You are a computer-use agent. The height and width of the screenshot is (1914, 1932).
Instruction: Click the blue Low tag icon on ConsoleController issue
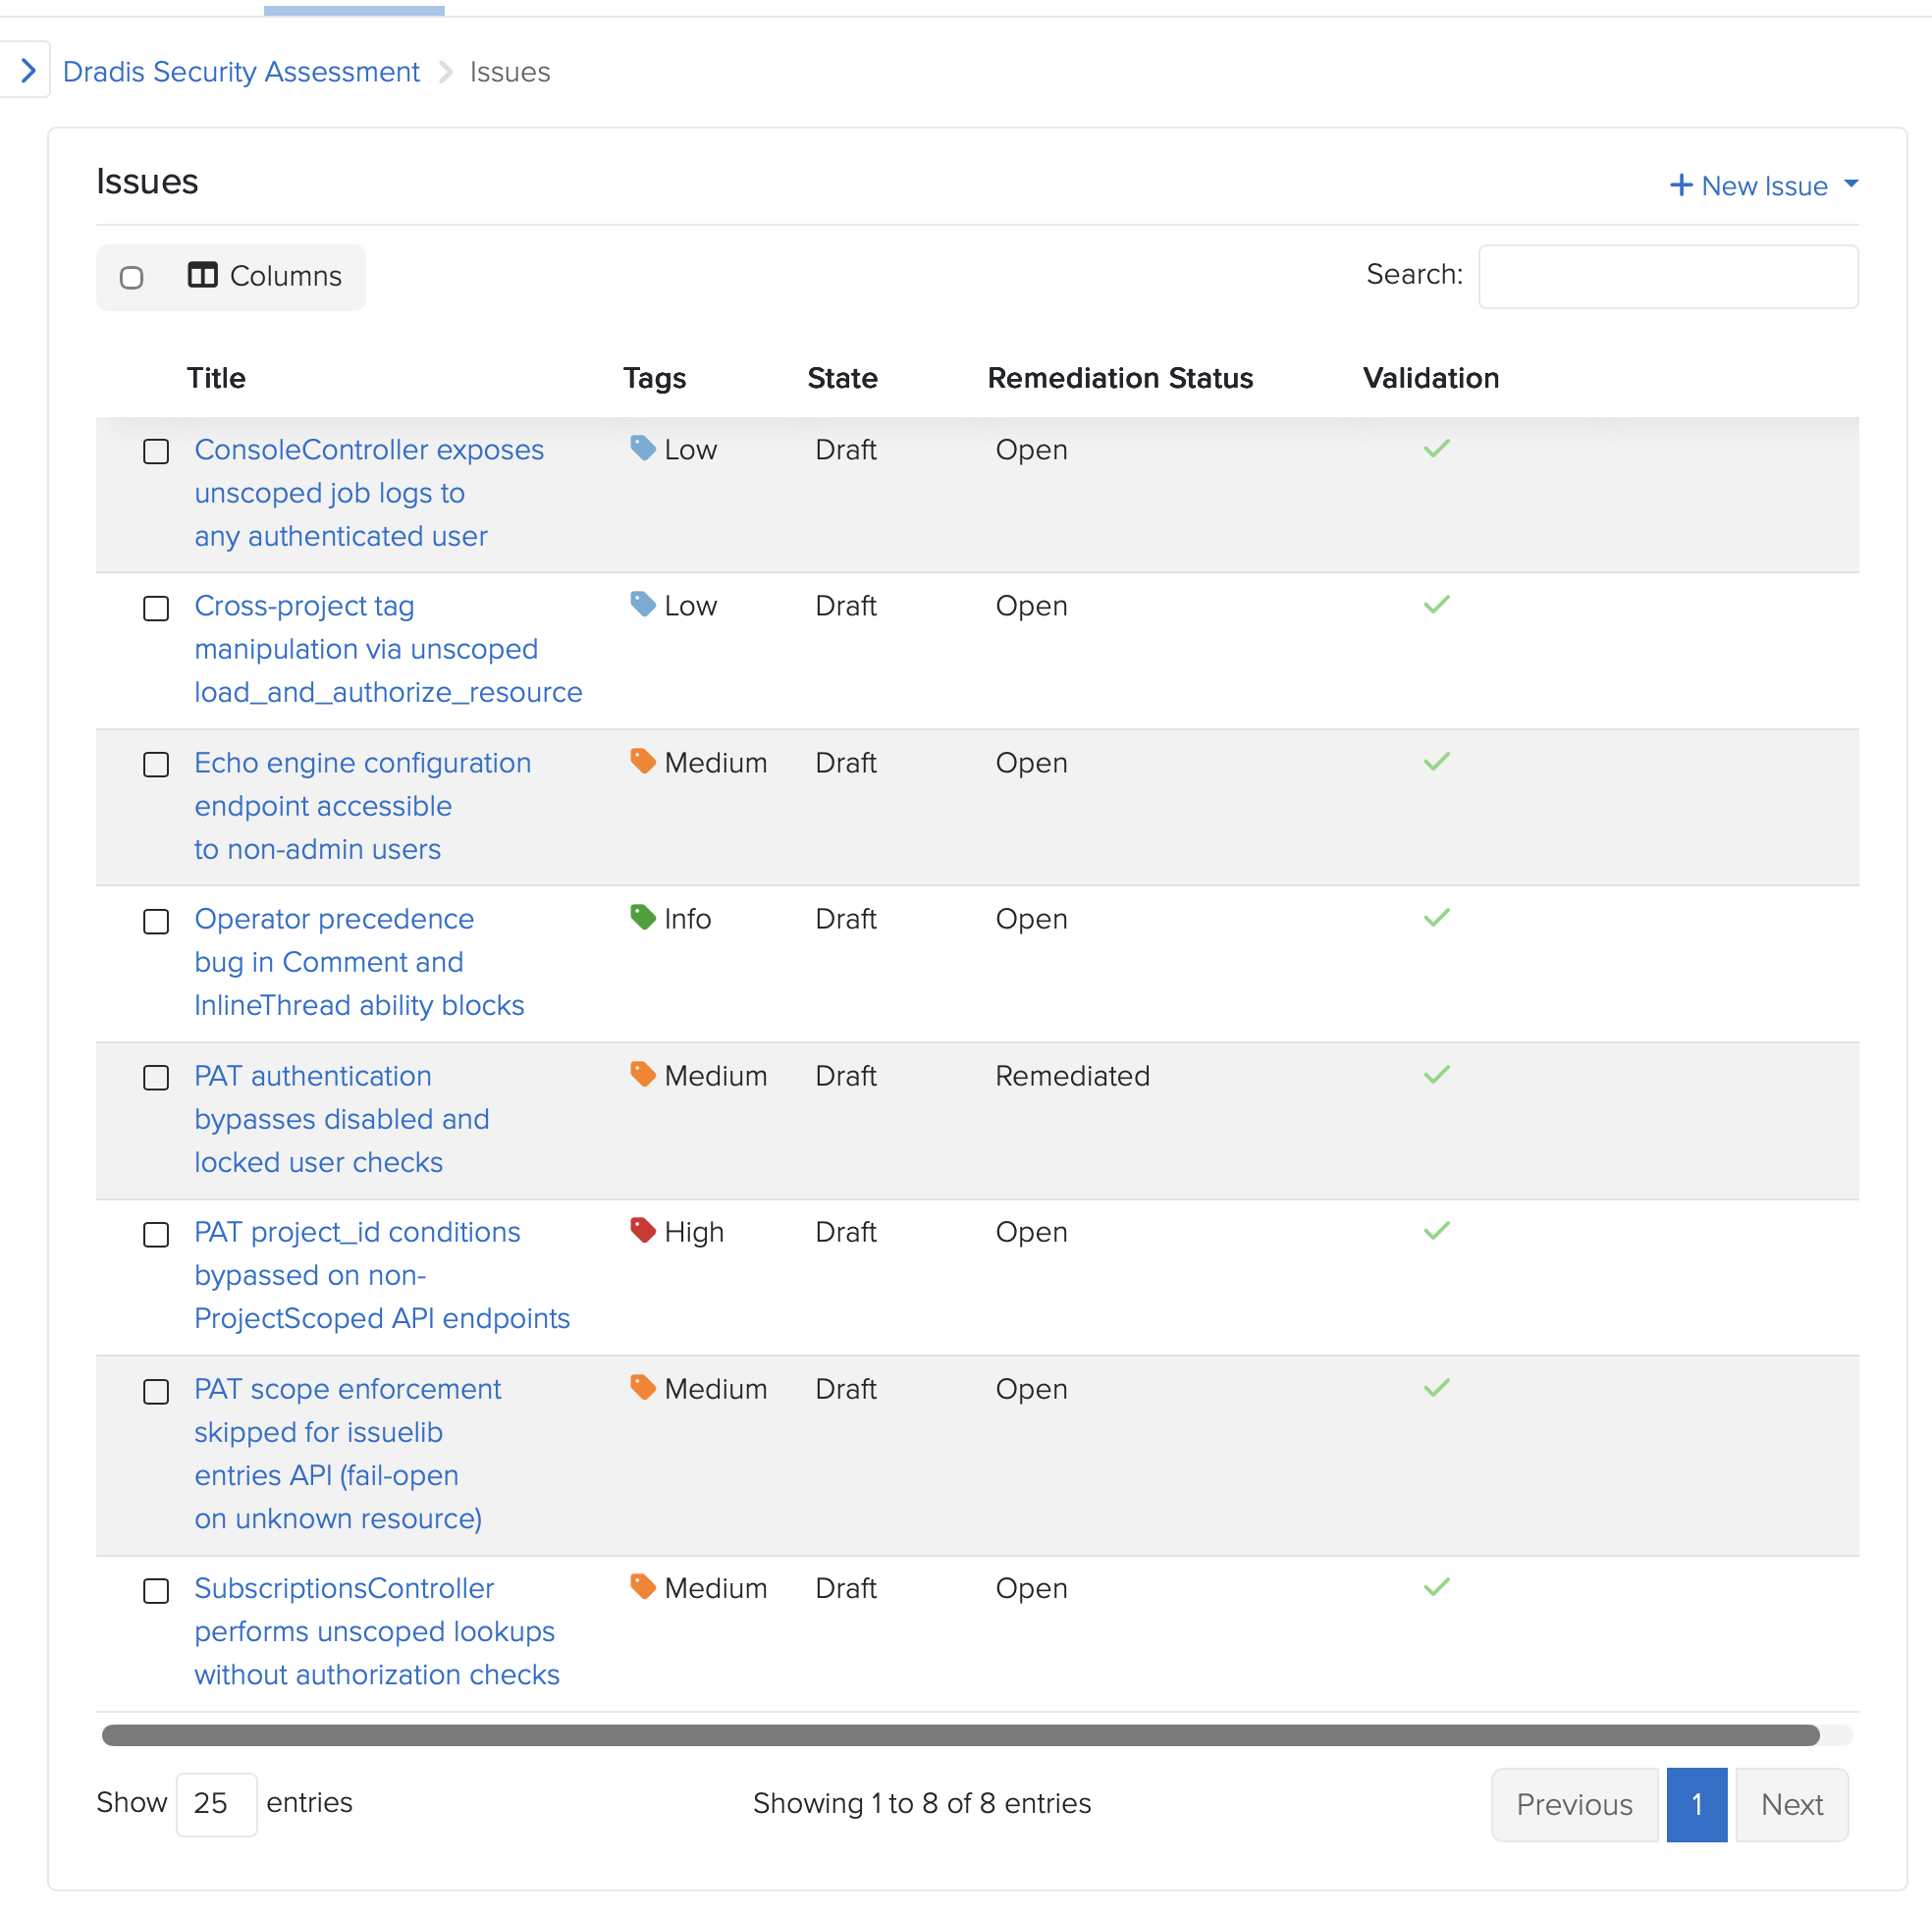coord(642,448)
